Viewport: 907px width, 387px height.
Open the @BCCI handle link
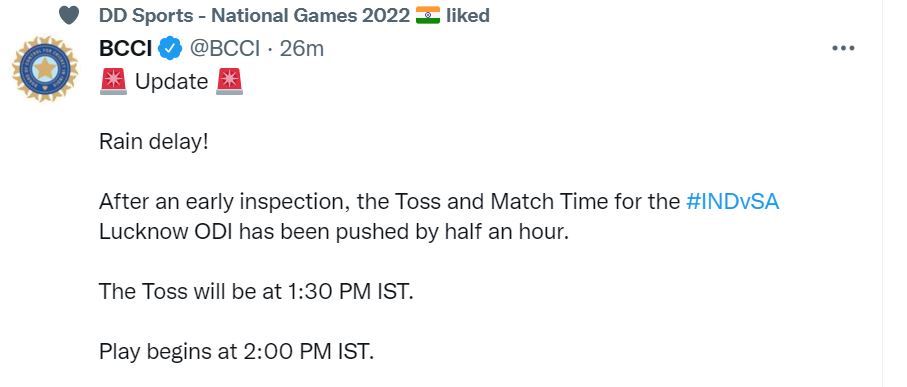pos(225,49)
